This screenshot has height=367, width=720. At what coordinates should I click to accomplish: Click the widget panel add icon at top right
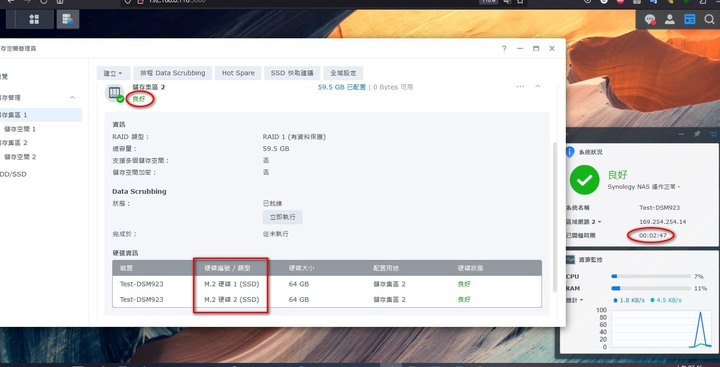[713, 134]
